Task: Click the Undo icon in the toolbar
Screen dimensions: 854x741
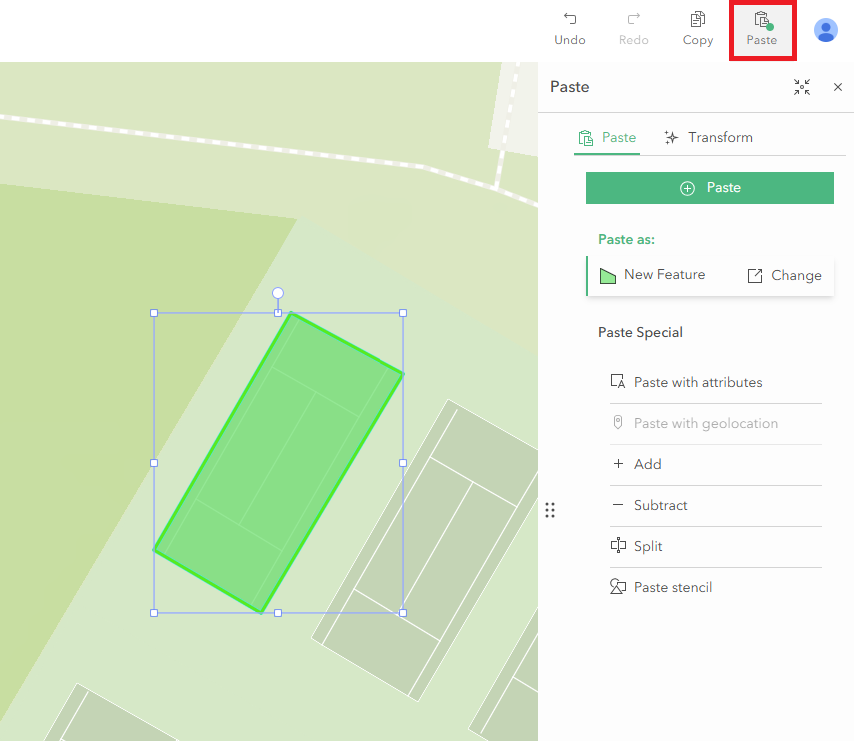Action: tap(570, 20)
